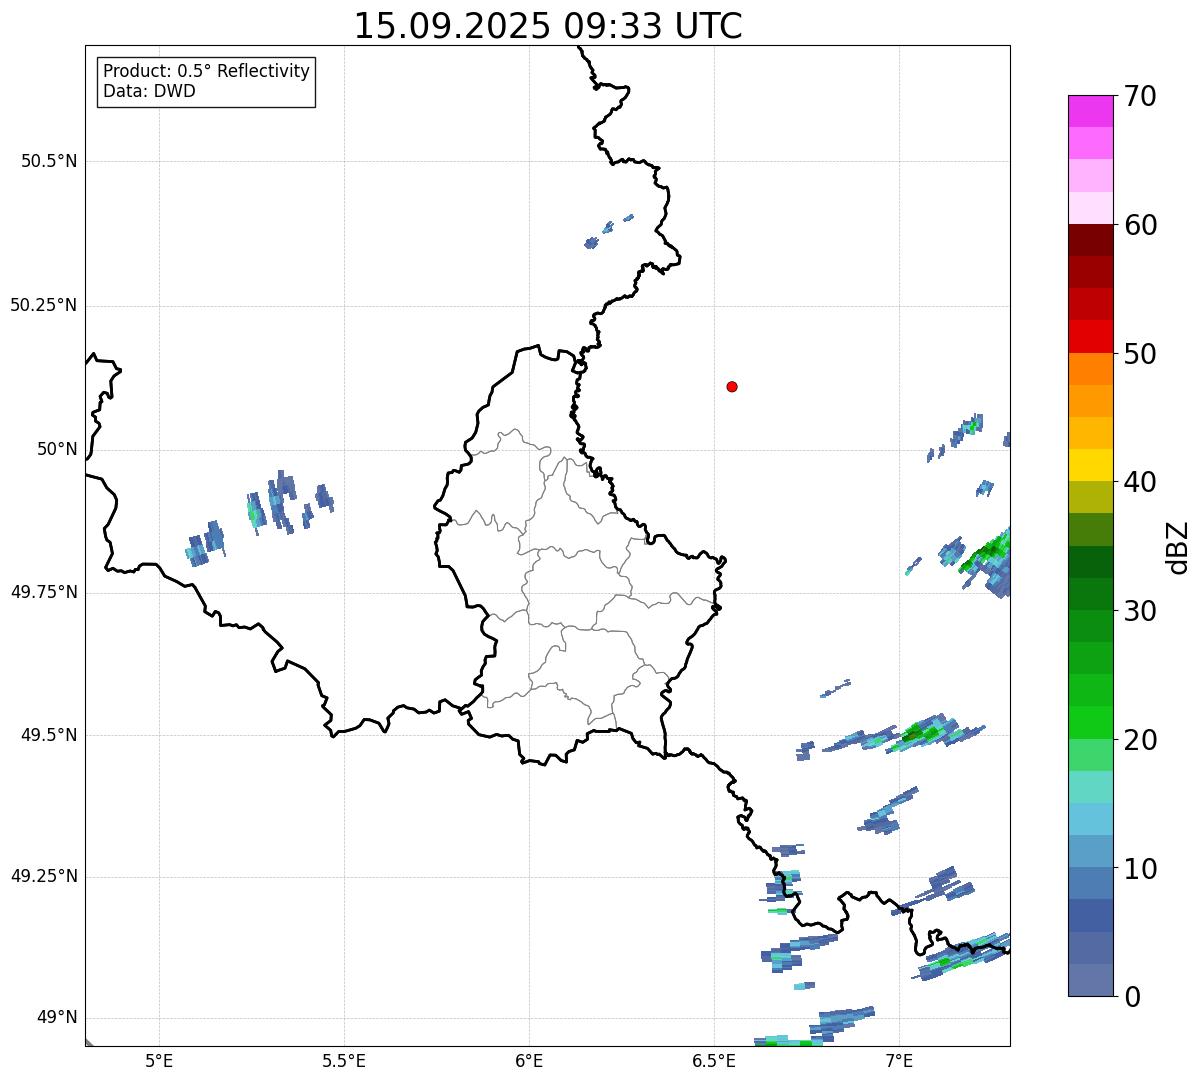
Task: Click the title 15.09.2025 09:33 UTC
Action: (548, 26)
